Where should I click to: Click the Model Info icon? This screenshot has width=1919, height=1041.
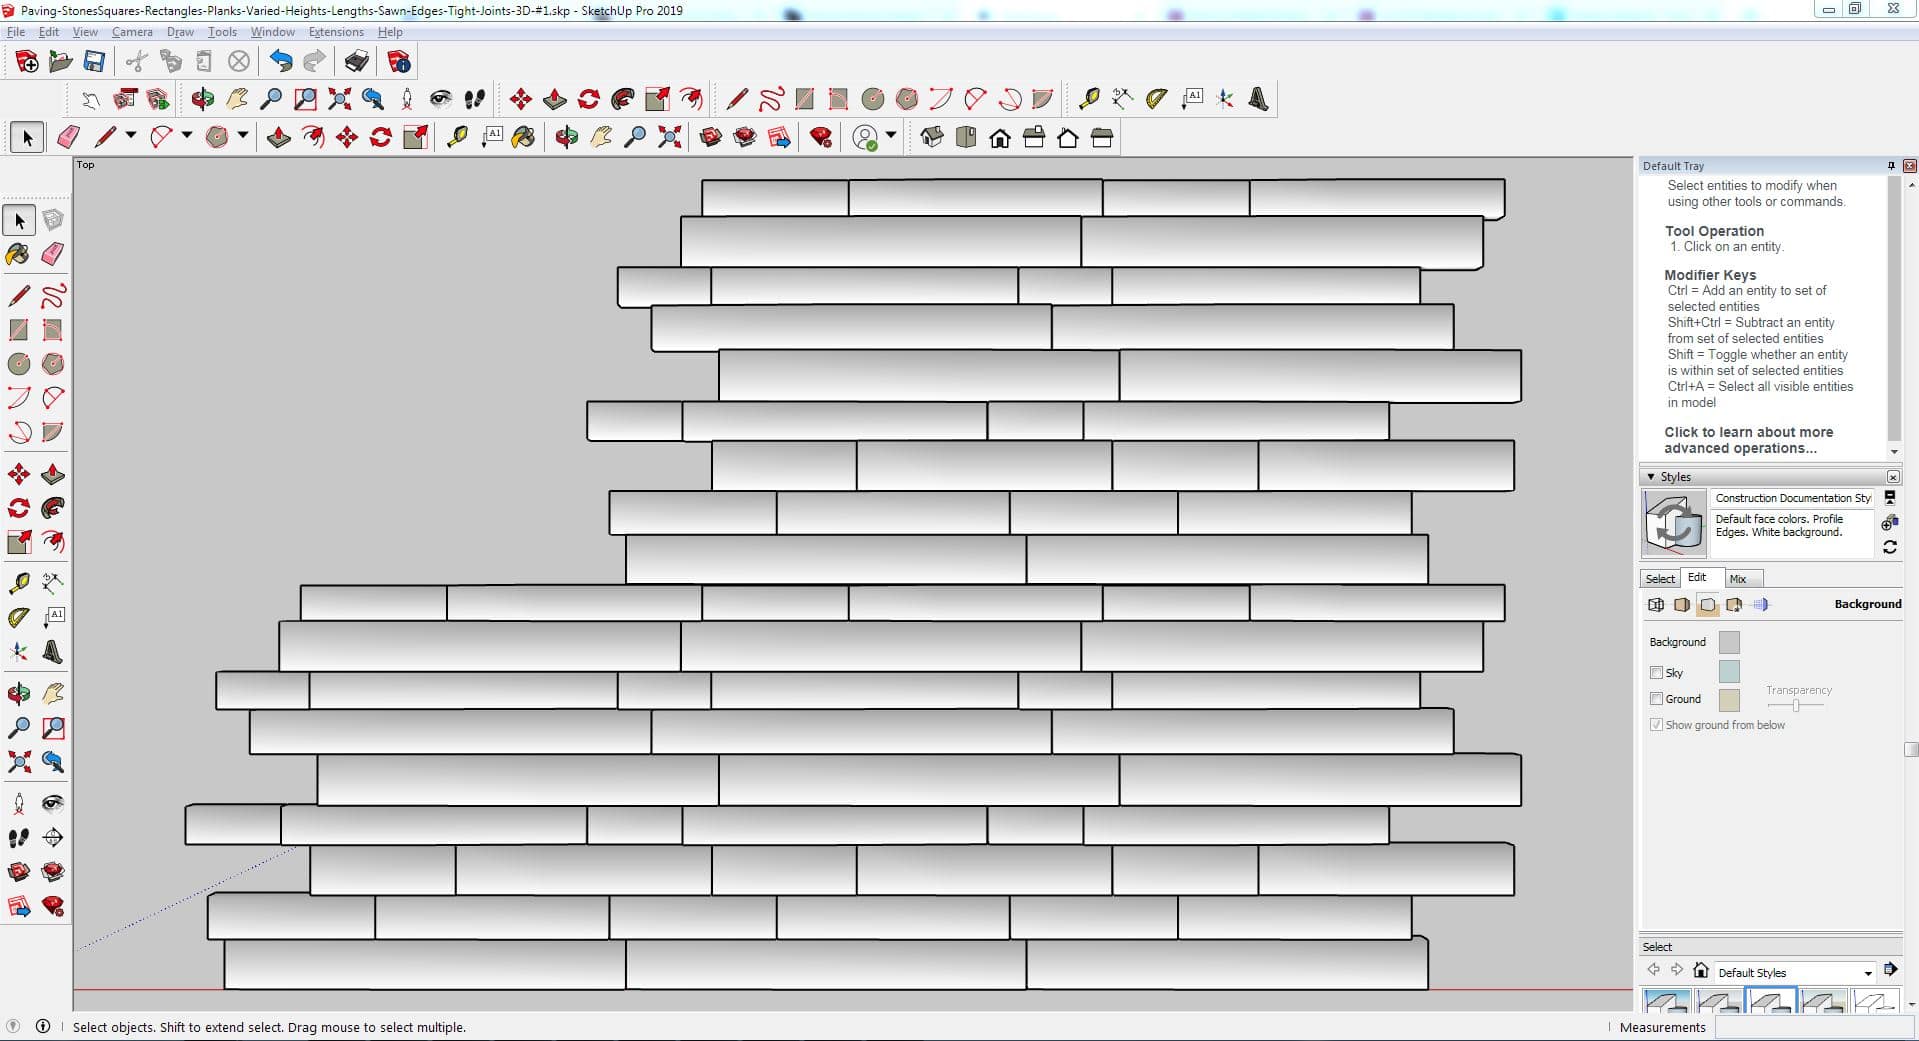[x=399, y=62]
